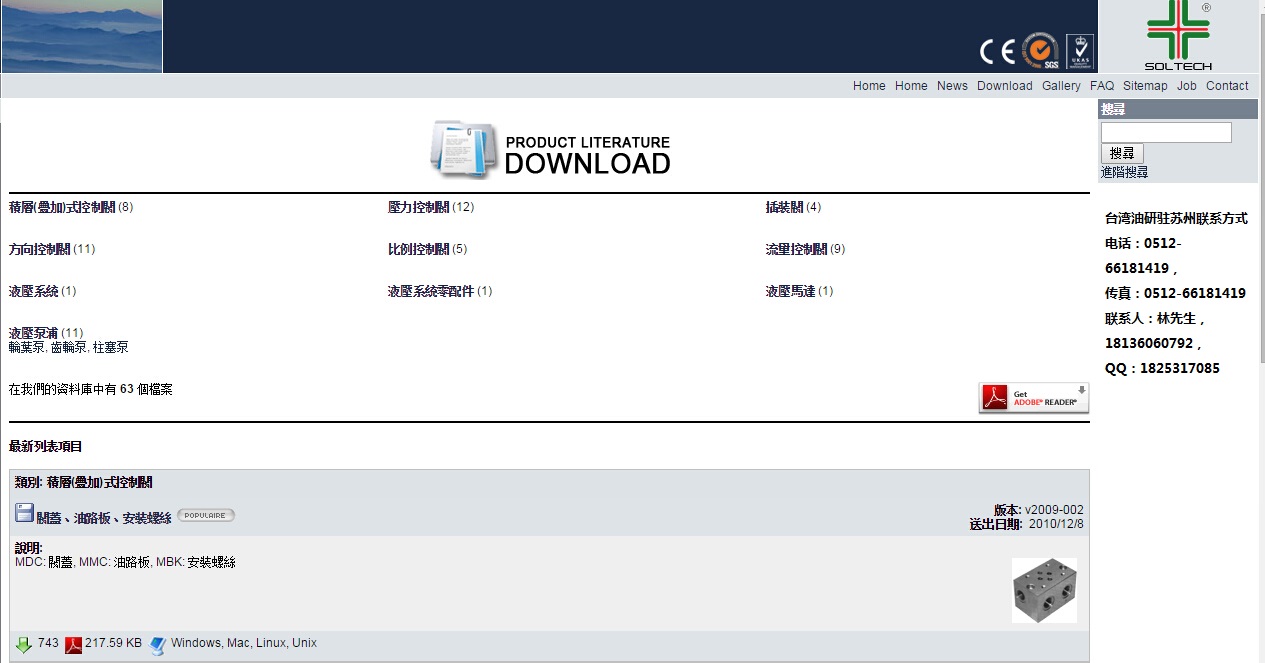Open the 壓力控制閥 category link
Viewport: 1265px width, 663px height.
click(418, 207)
